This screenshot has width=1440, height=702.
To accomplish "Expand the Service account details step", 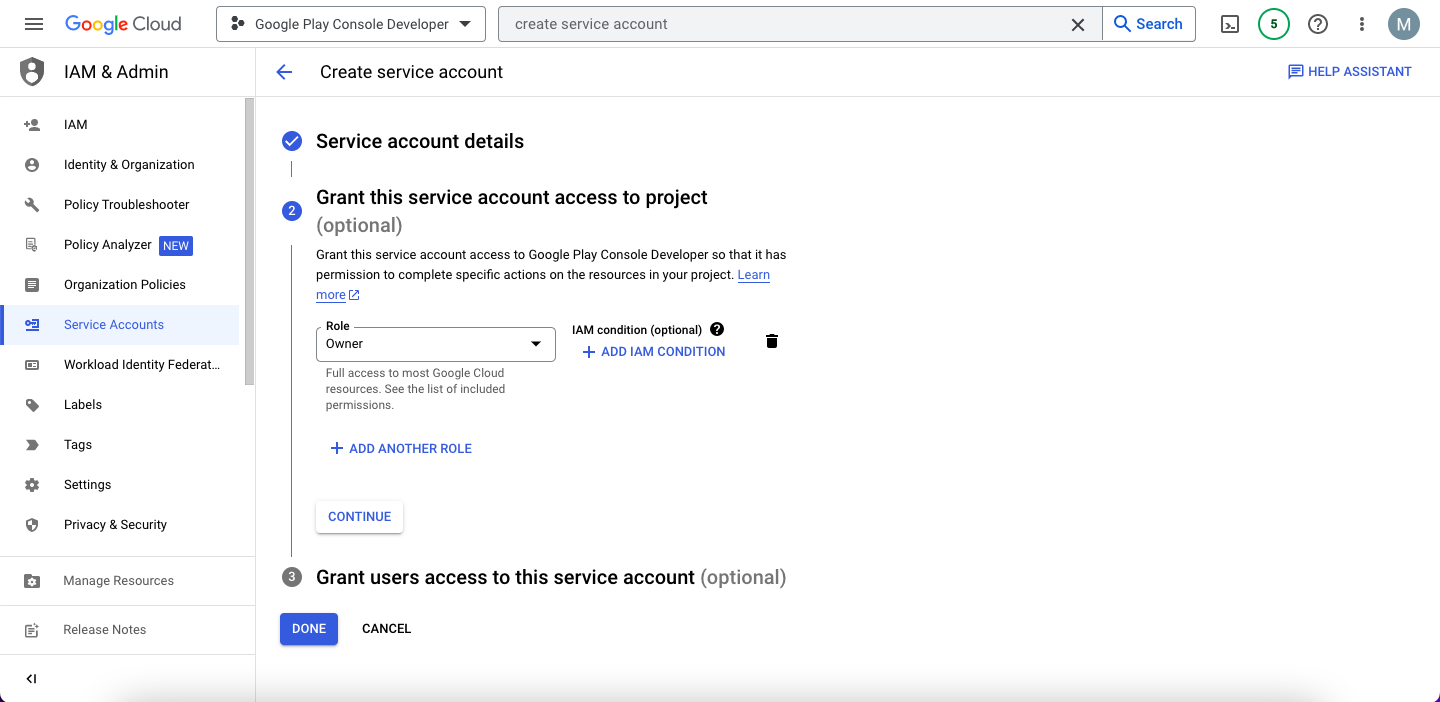I will 420,141.
